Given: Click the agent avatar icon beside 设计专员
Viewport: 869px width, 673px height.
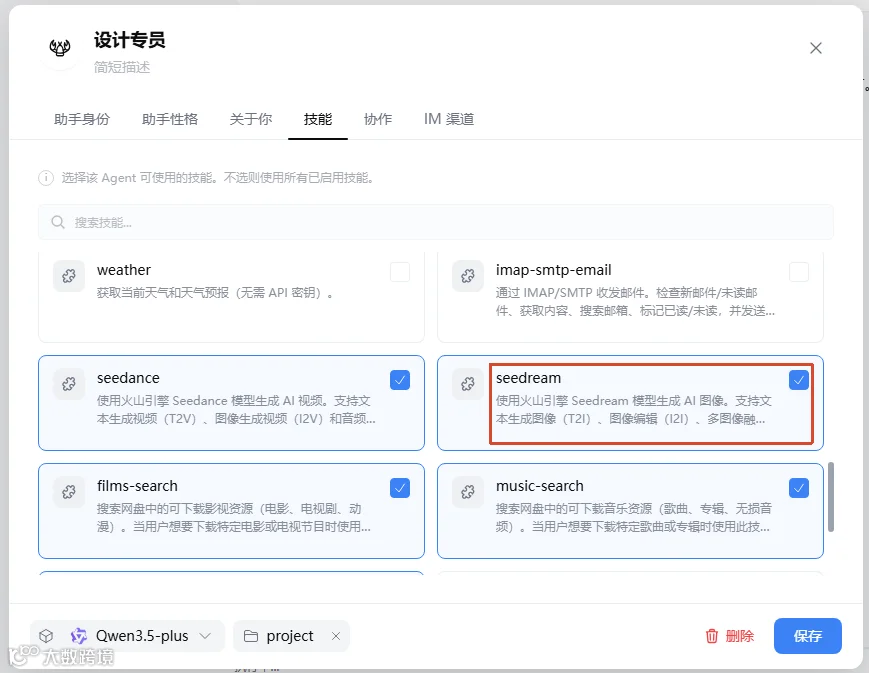Looking at the screenshot, I should click(60, 48).
